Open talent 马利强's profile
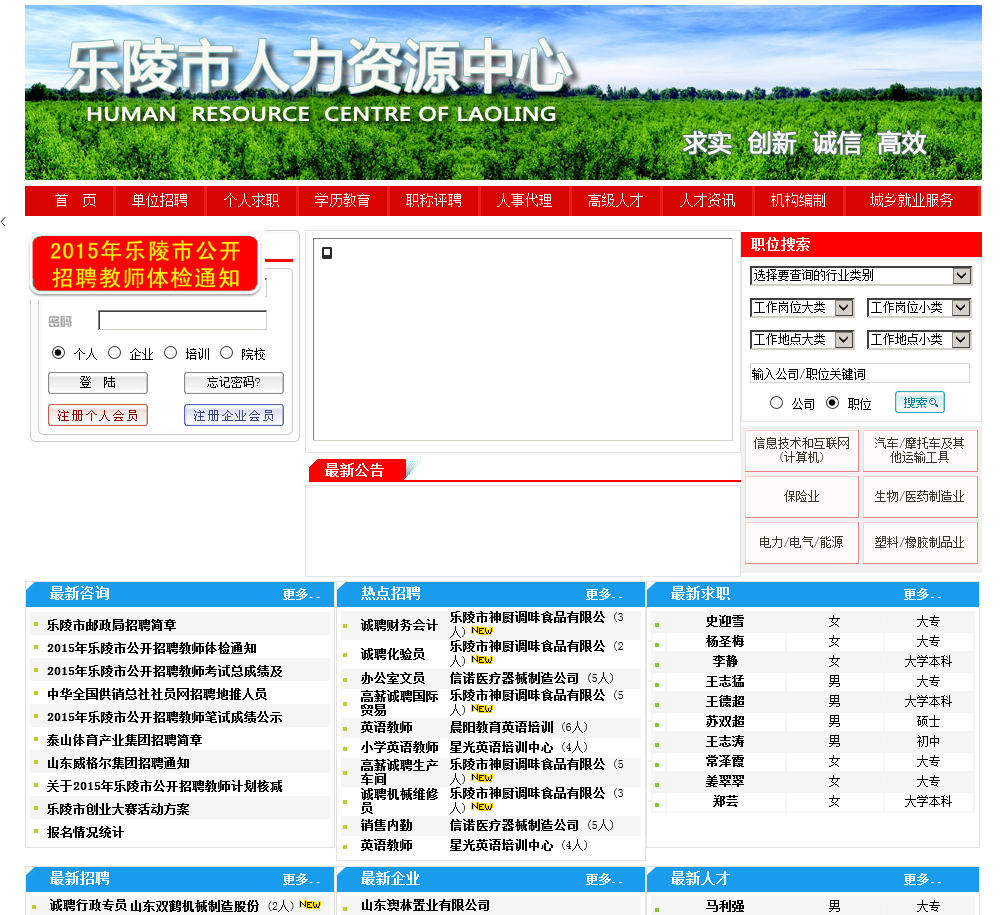Viewport: 1006px width, 915px height. click(x=725, y=906)
